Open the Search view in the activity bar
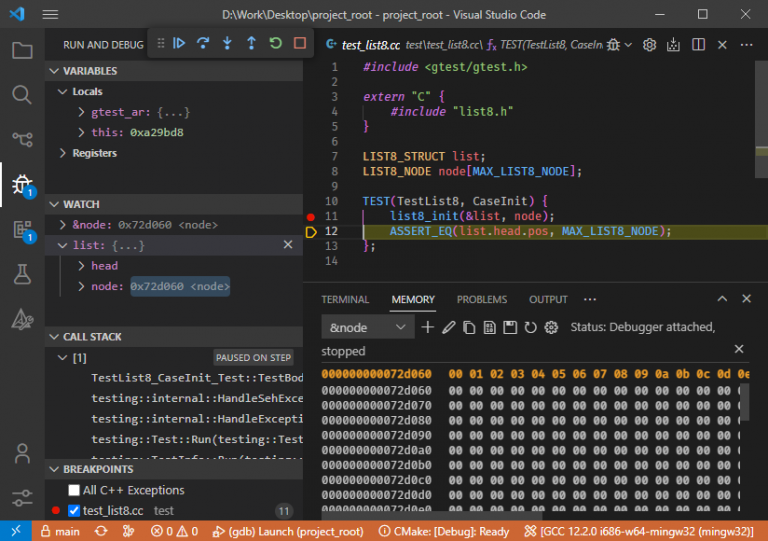 click(22, 95)
